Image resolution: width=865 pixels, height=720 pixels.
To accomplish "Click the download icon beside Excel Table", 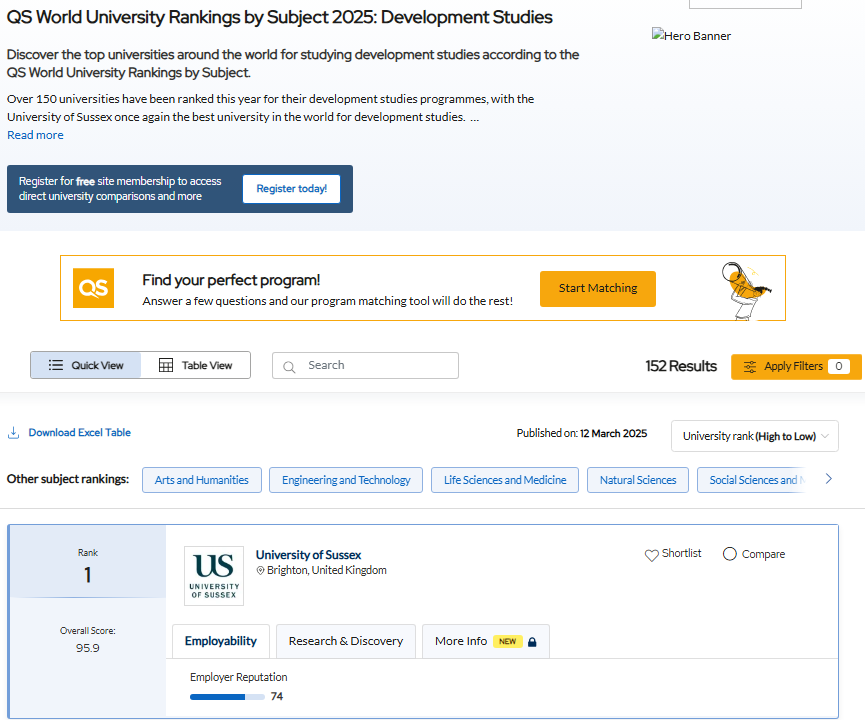I will 13,433.
